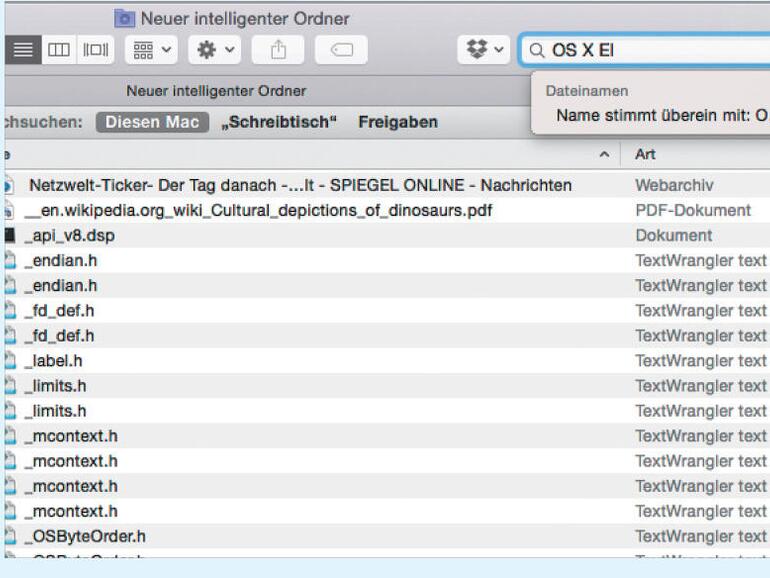The image size is (770, 578).
Task: Select the "Diesen Mac" search scope
Action: (152, 122)
